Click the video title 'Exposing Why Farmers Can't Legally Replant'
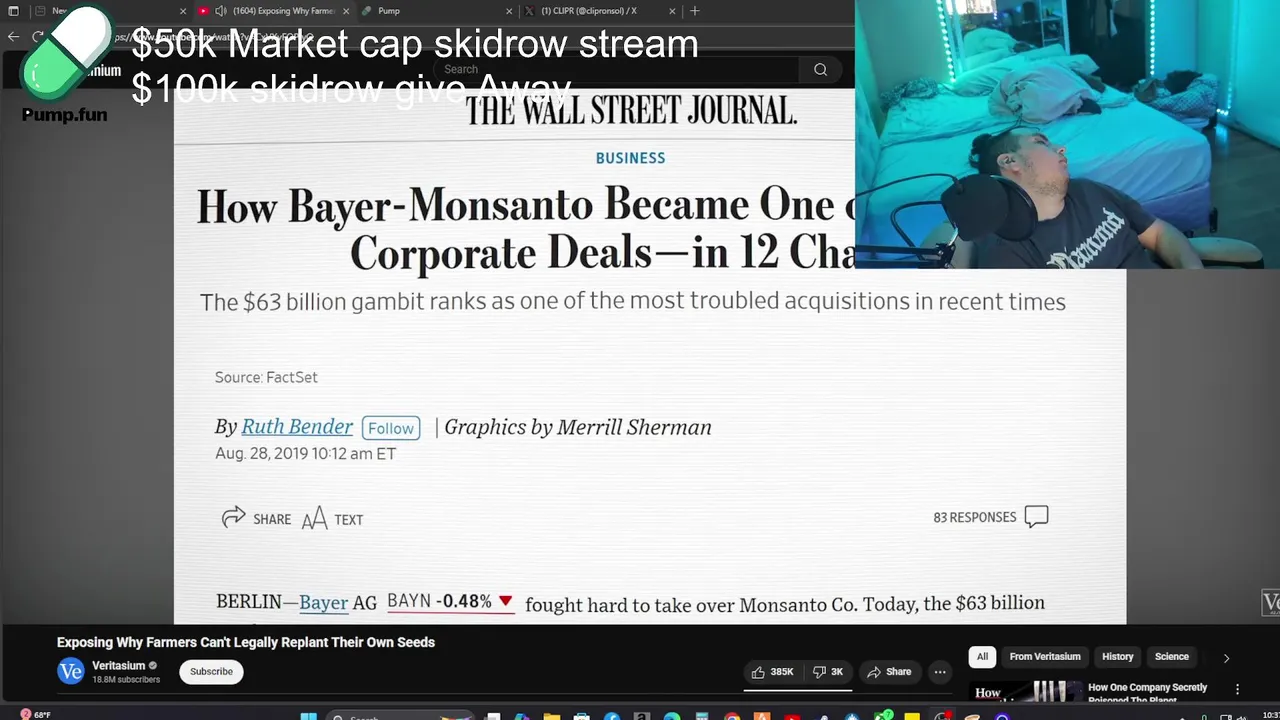The image size is (1280, 720). 246,642
